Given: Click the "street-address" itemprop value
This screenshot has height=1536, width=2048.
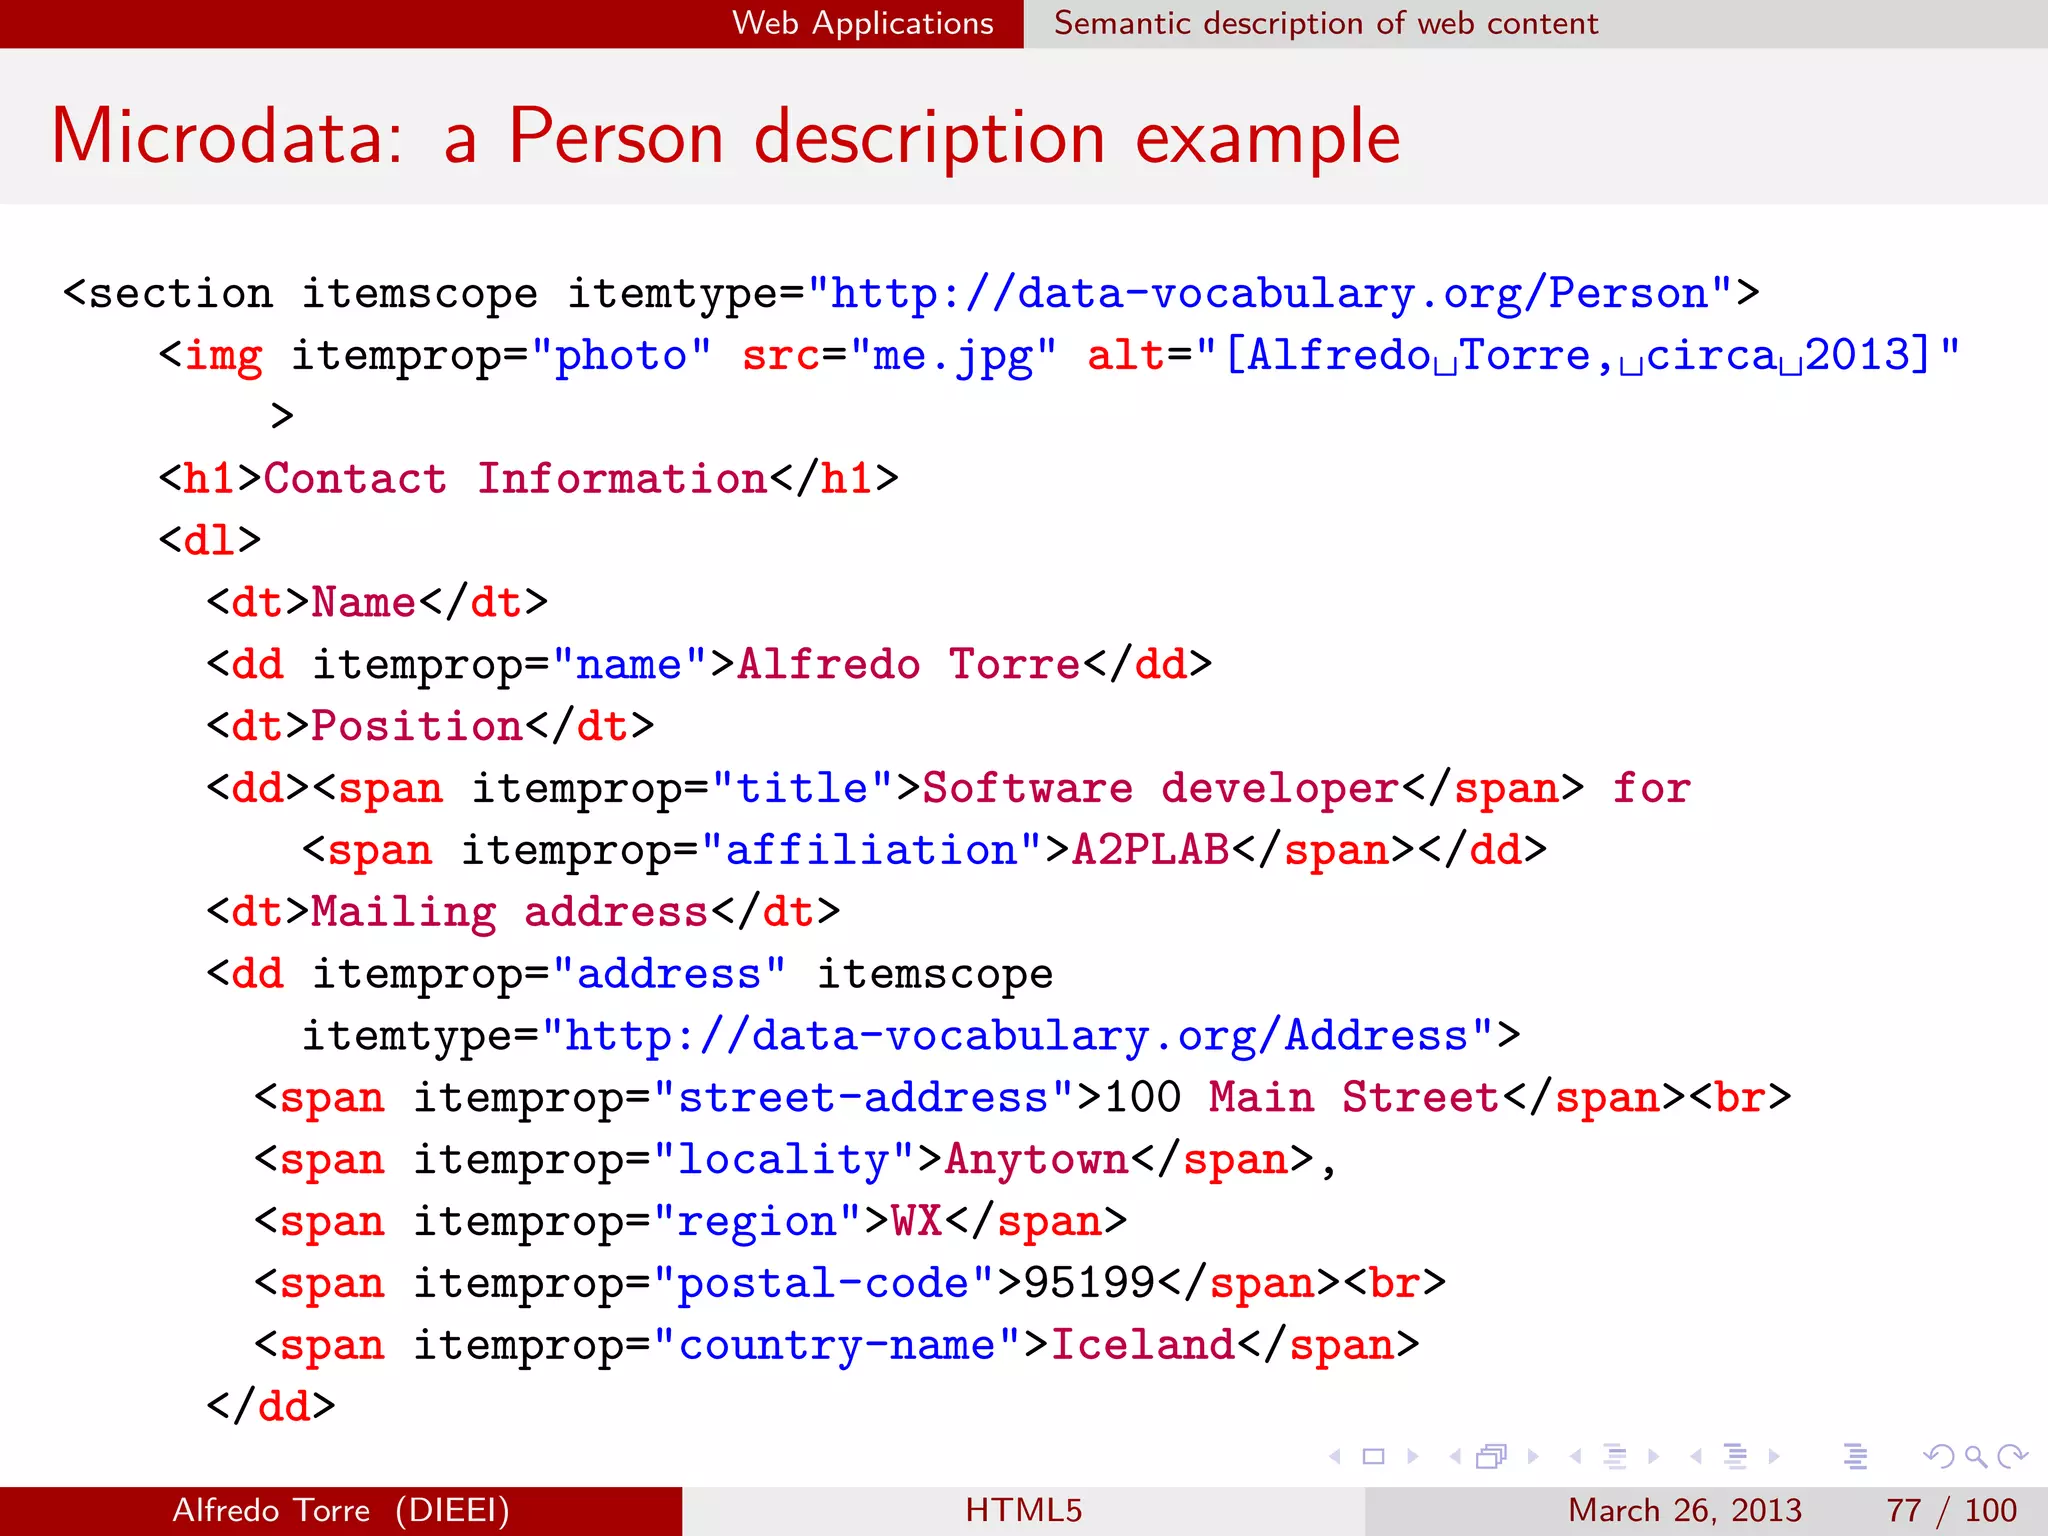Looking at the screenshot, I should point(864,1098).
